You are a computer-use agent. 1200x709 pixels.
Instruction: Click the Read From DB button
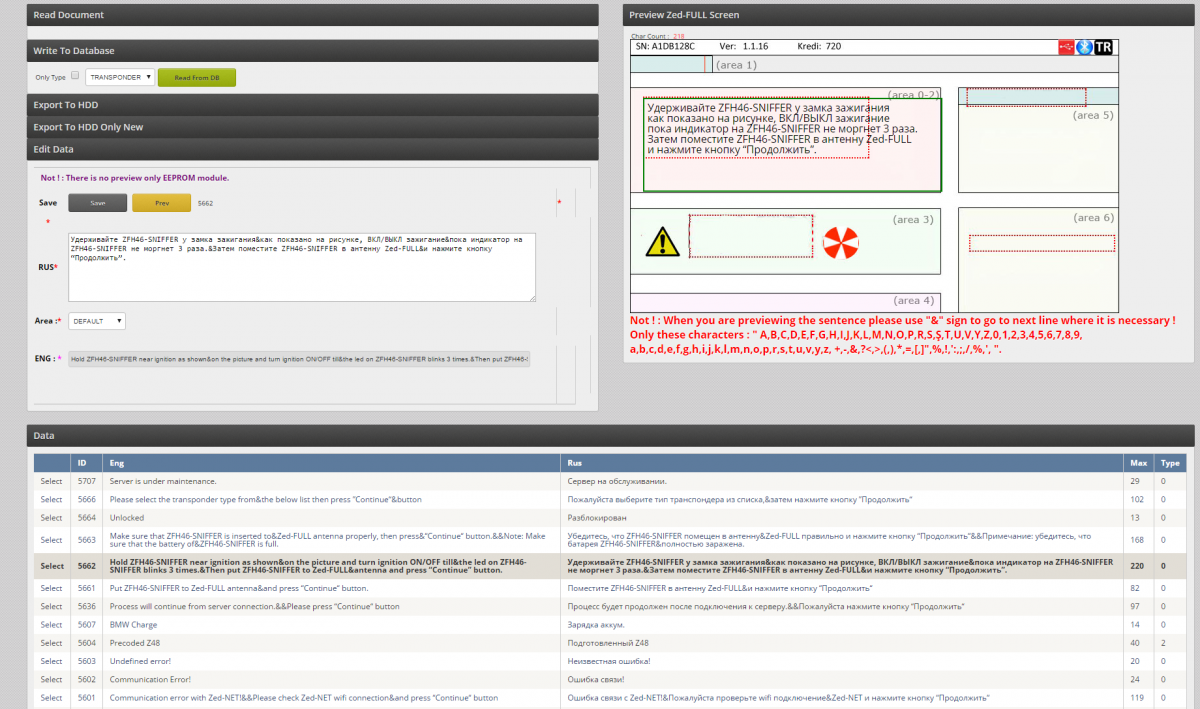click(x=197, y=77)
